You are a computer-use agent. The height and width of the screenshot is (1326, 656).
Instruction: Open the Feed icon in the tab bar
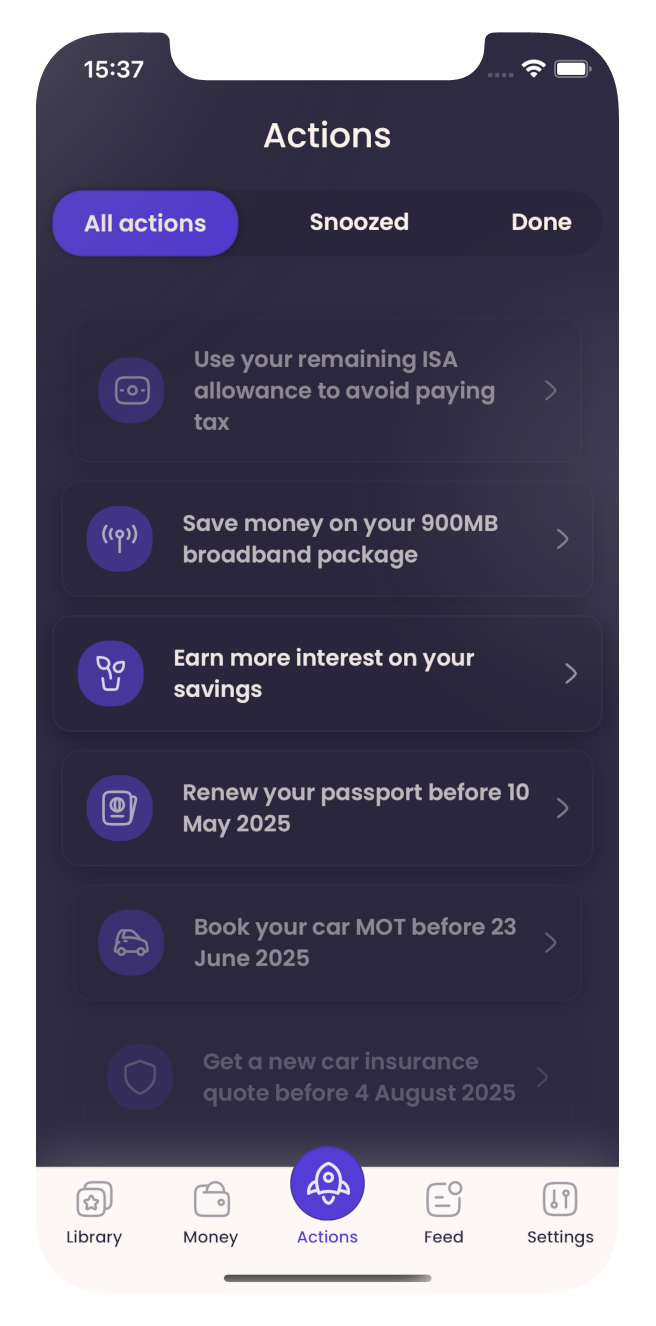[443, 1199]
